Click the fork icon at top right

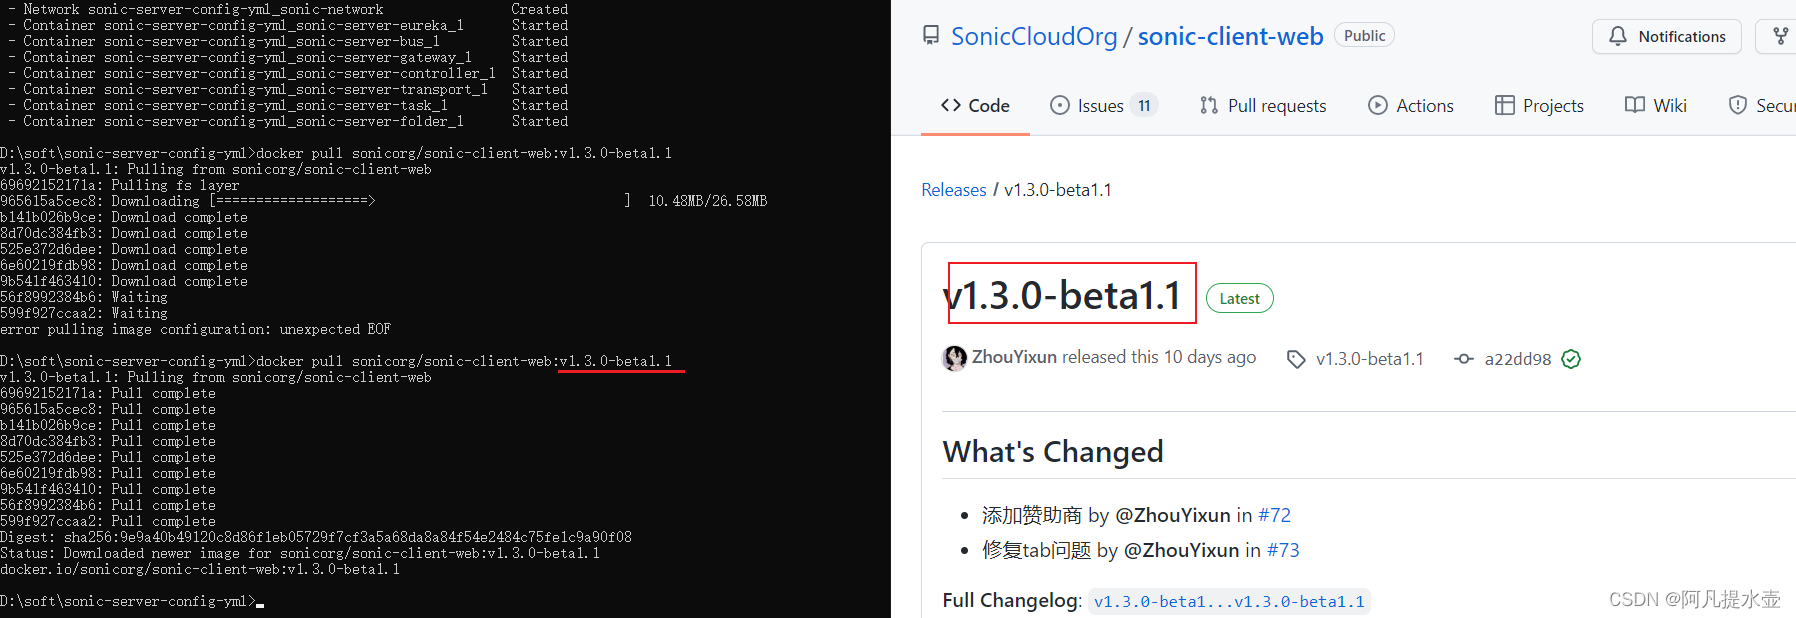[1781, 36]
